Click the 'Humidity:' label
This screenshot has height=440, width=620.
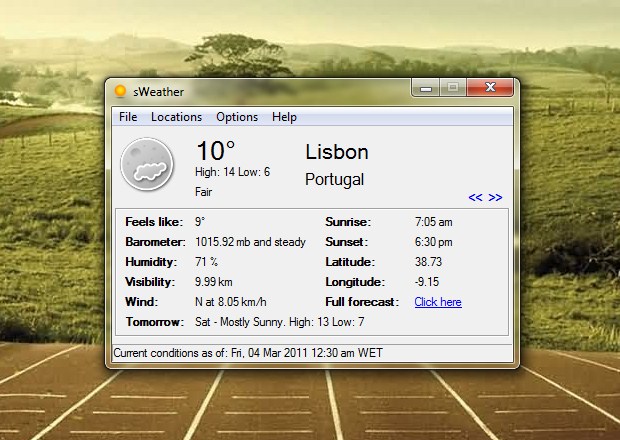[151, 262]
